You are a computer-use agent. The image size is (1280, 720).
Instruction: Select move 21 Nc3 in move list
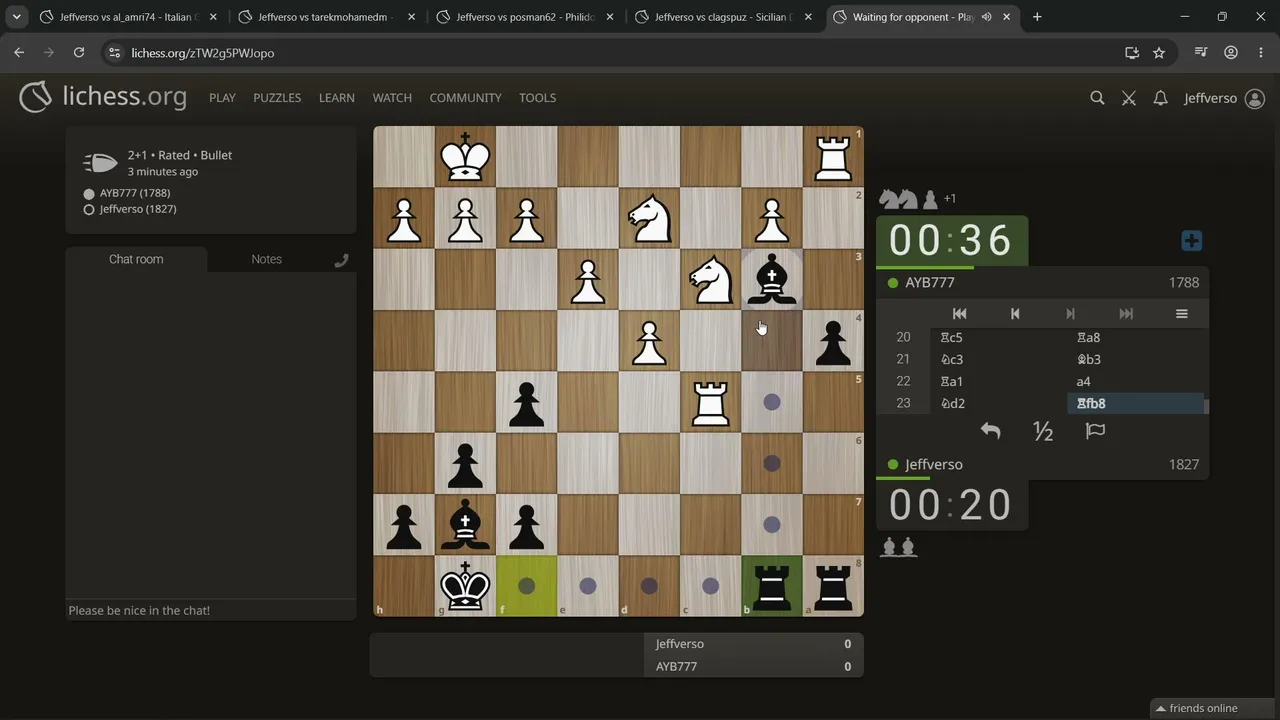click(1000, 359)
